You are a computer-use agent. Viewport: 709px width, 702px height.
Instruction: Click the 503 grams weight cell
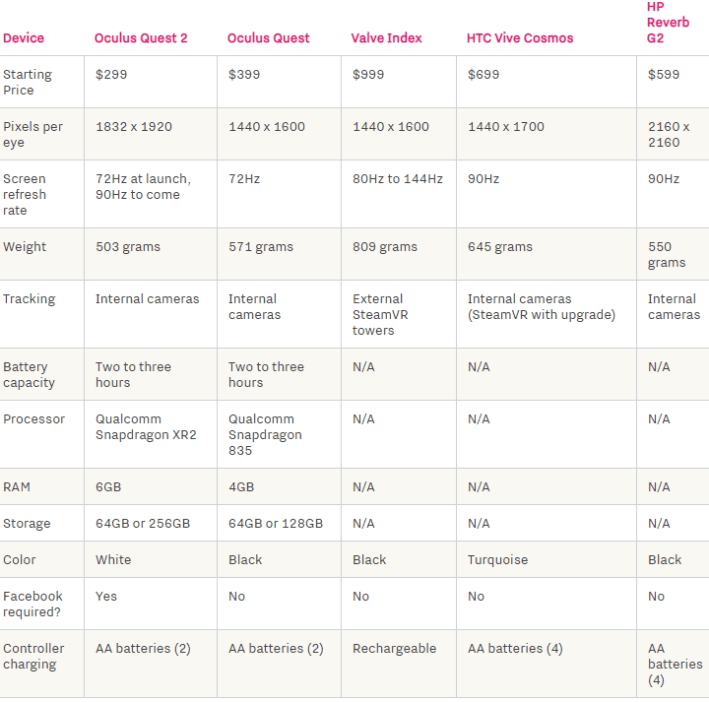pos(127,247)
